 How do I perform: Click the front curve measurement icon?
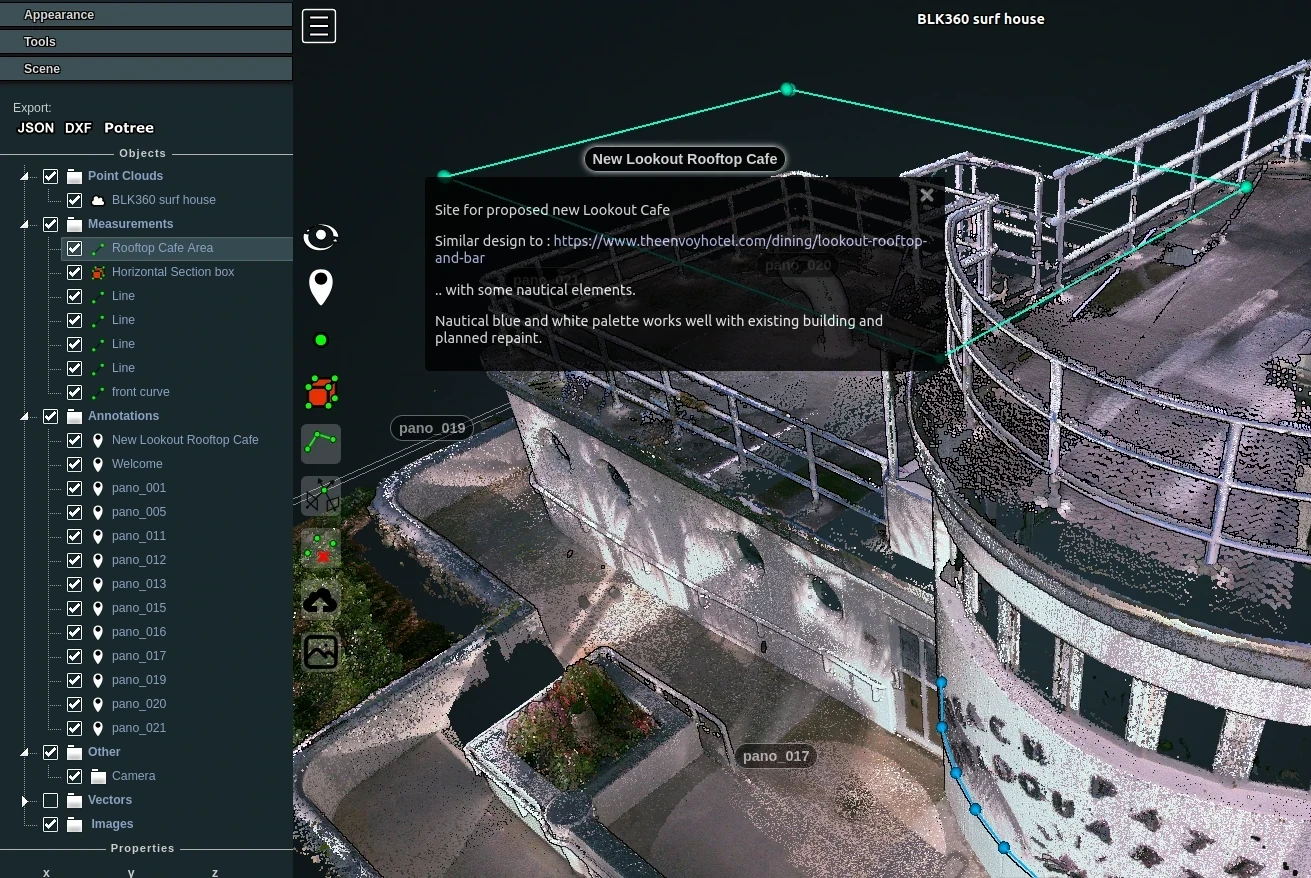(x=98, y=392)
